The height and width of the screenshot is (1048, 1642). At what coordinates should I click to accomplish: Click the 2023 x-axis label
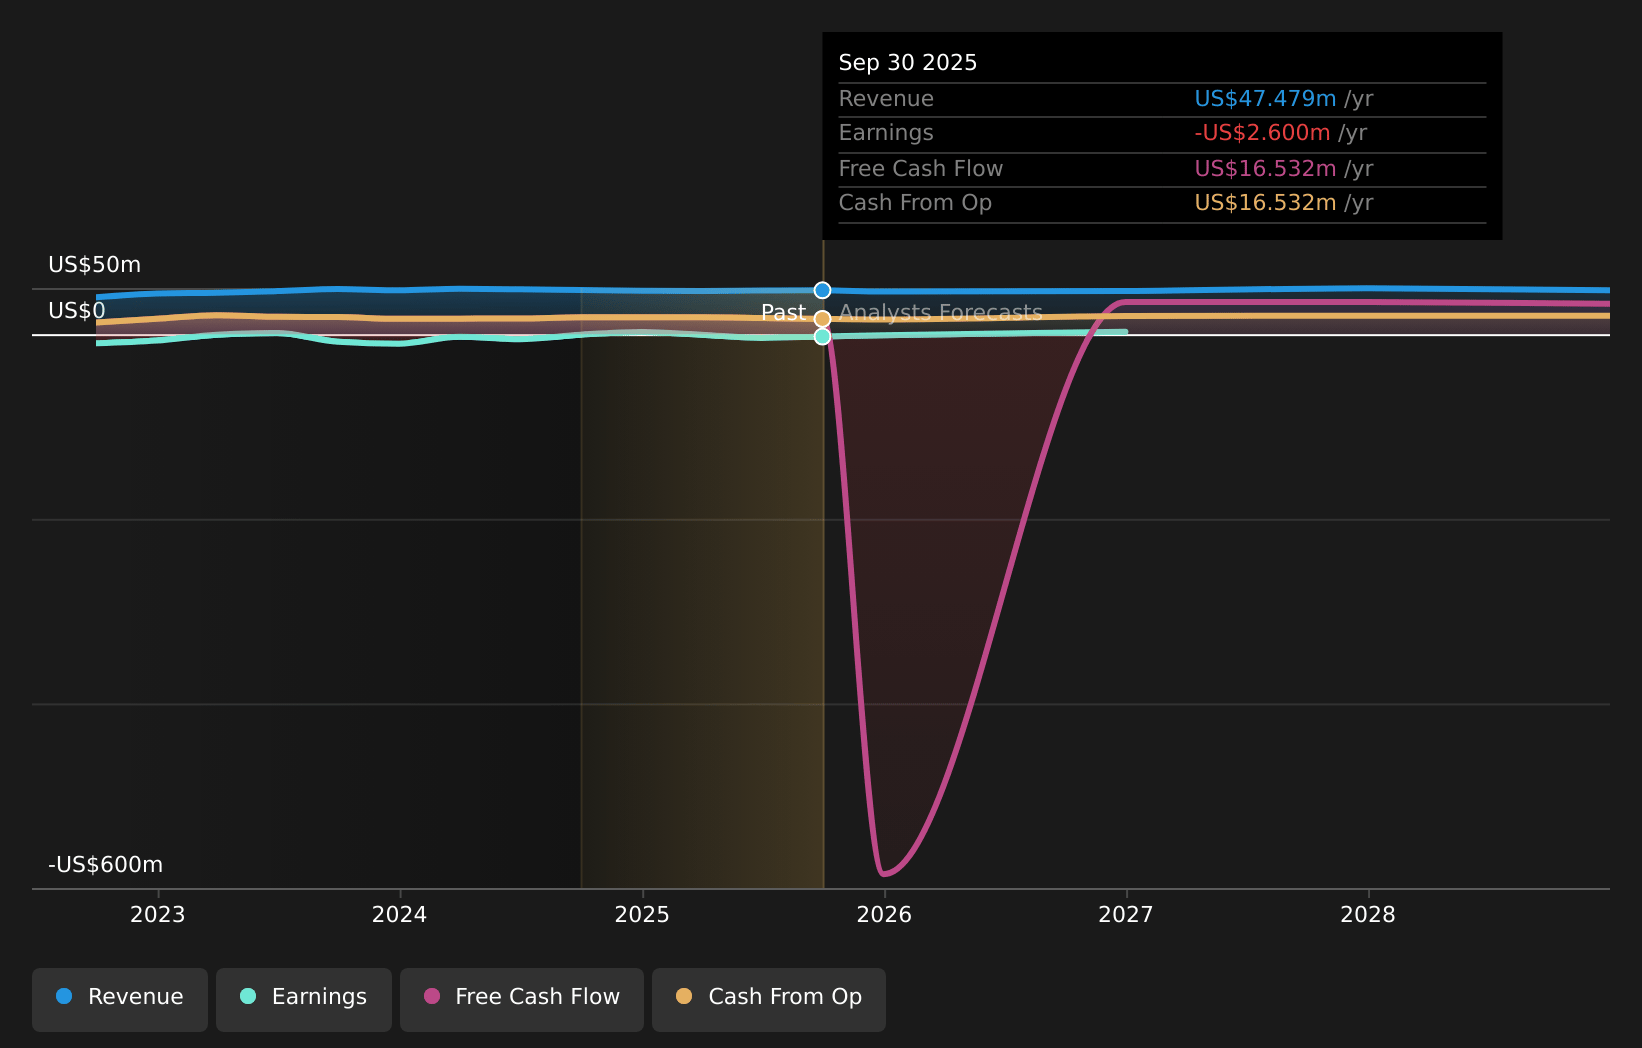[x=158, y=915]
